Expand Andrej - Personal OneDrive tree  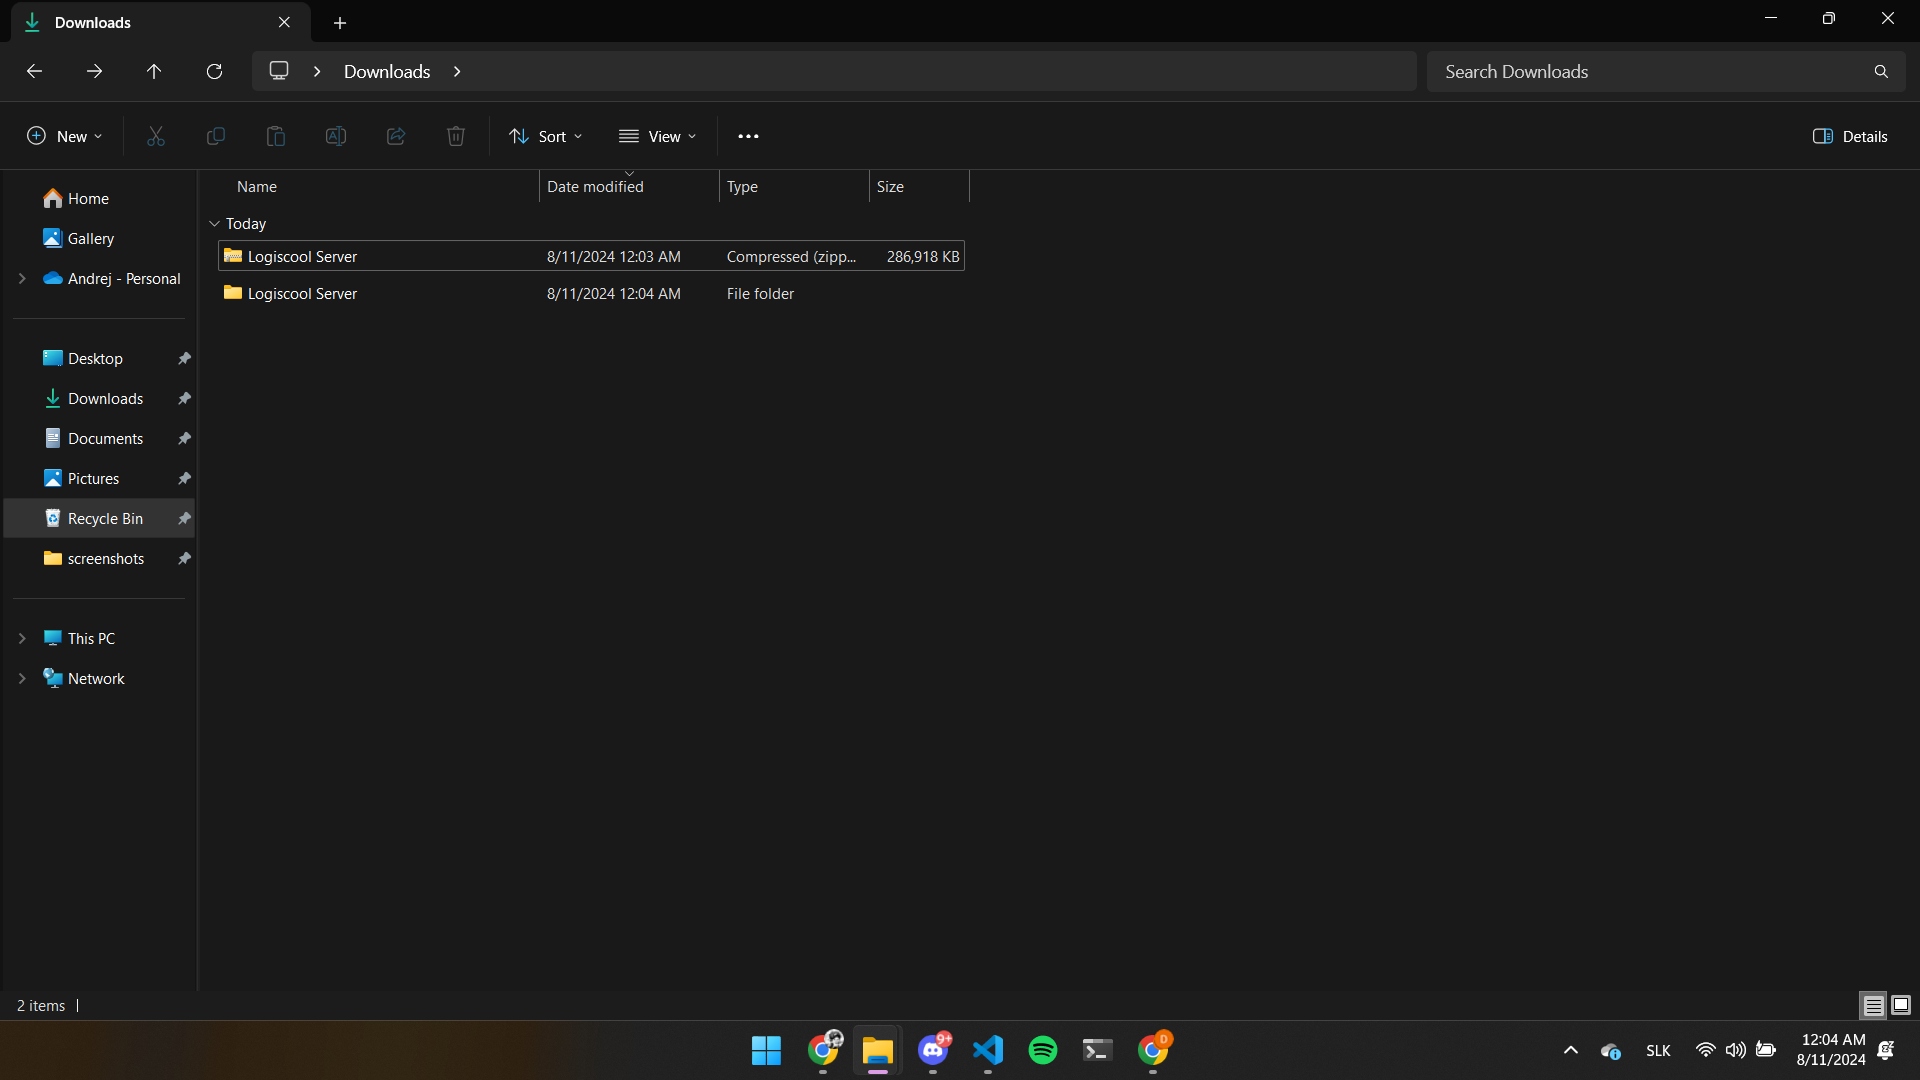click(x=22, y=278)
